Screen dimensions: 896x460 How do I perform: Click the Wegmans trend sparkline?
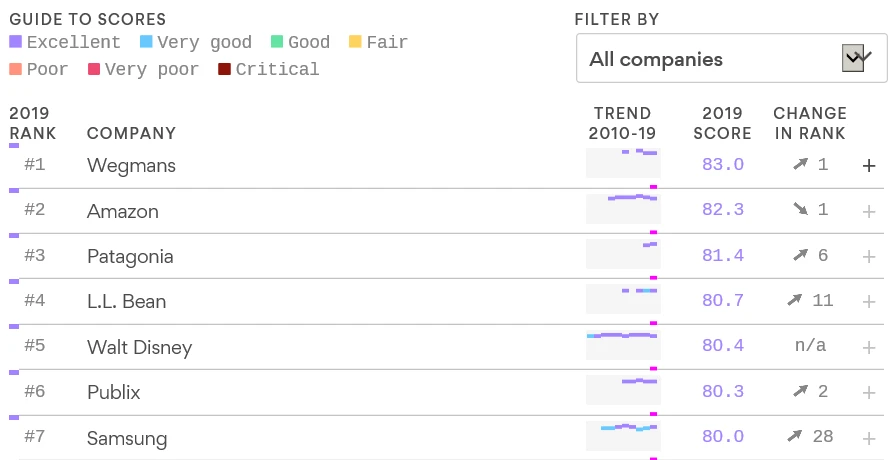click(623, 163)
